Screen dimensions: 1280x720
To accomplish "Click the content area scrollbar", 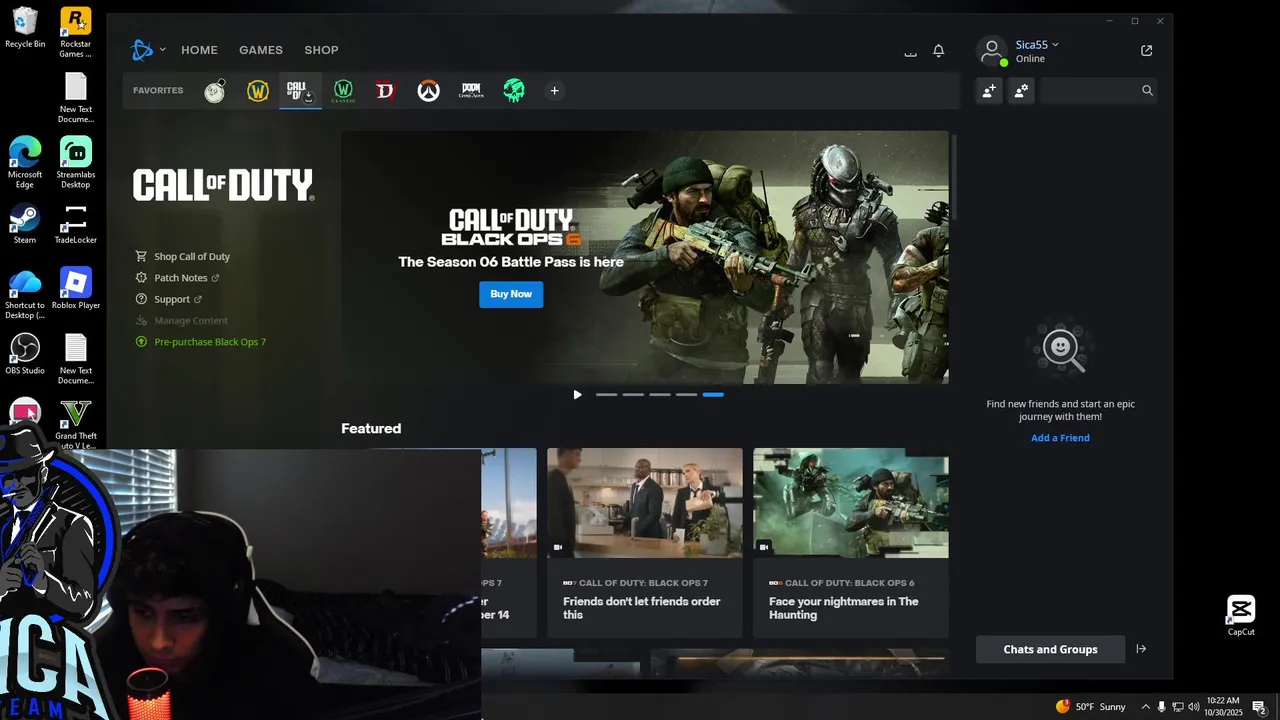I will [x=954, y=177].
